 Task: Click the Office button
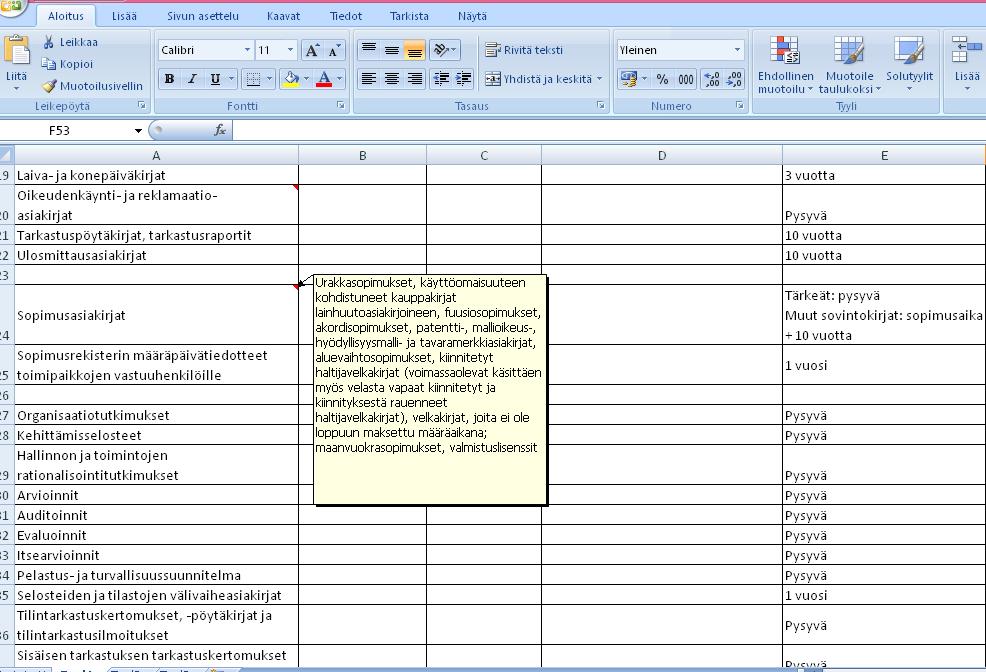13,6
